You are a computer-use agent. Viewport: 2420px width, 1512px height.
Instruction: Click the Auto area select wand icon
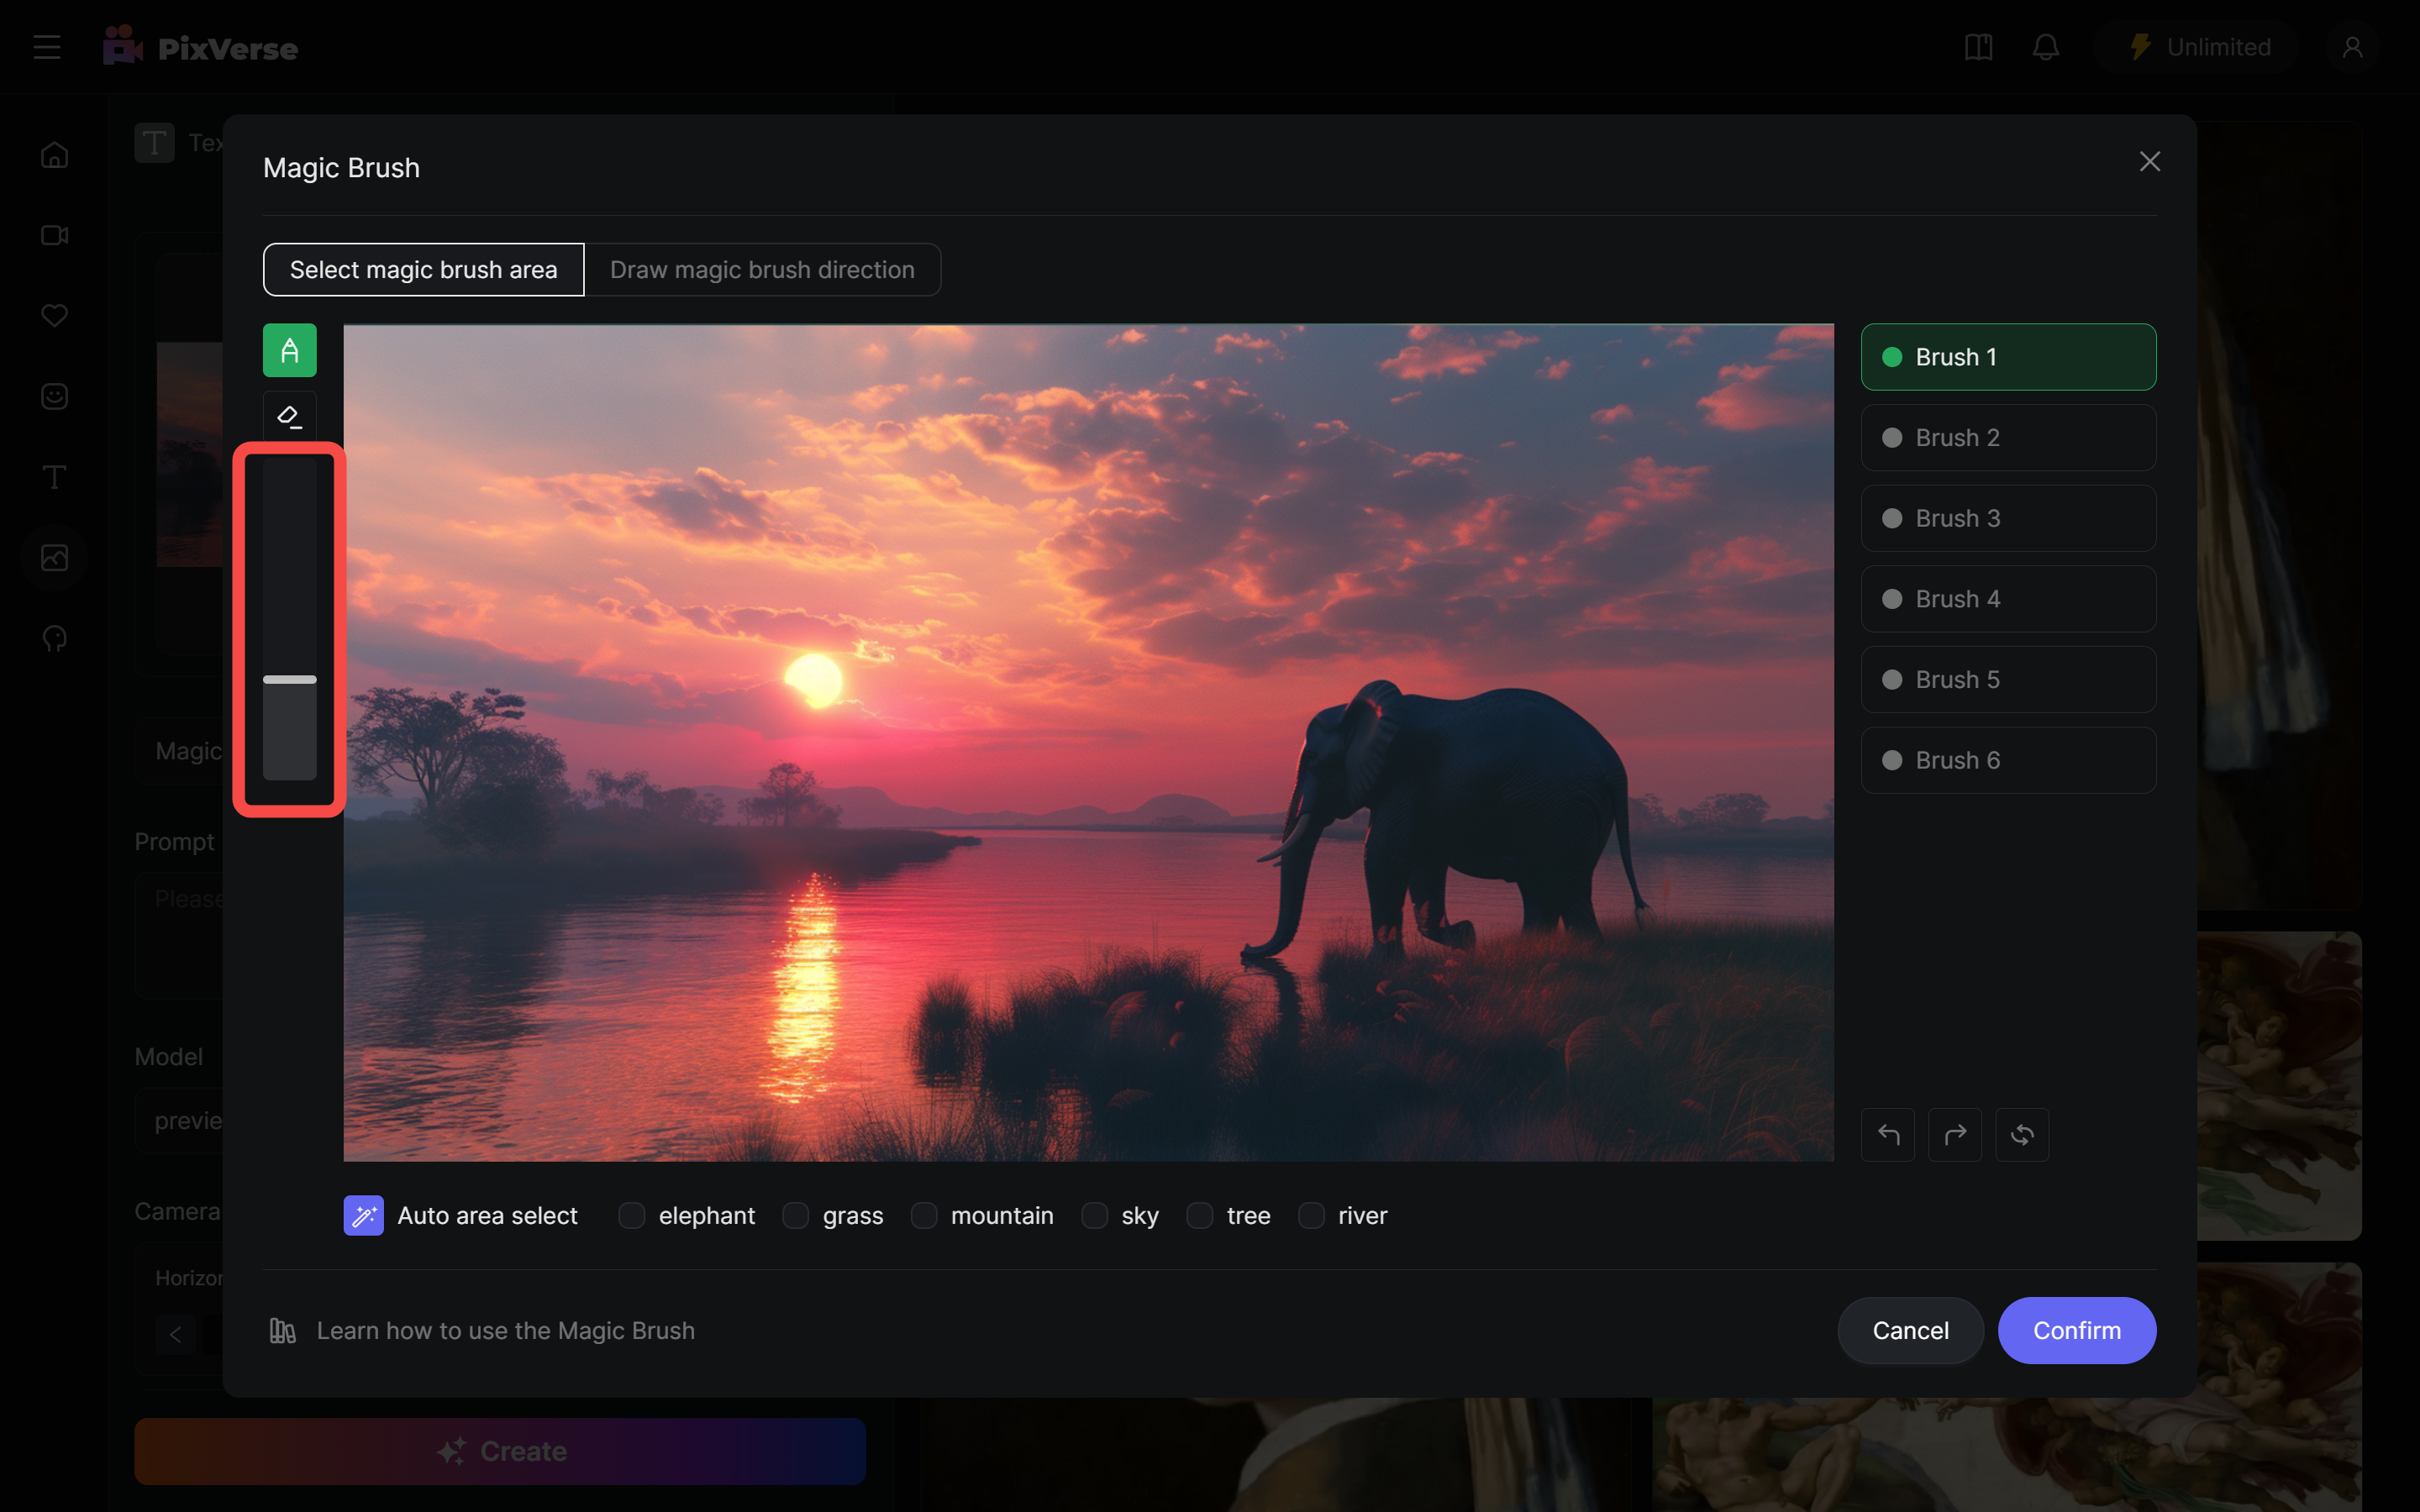point(363,1215)
